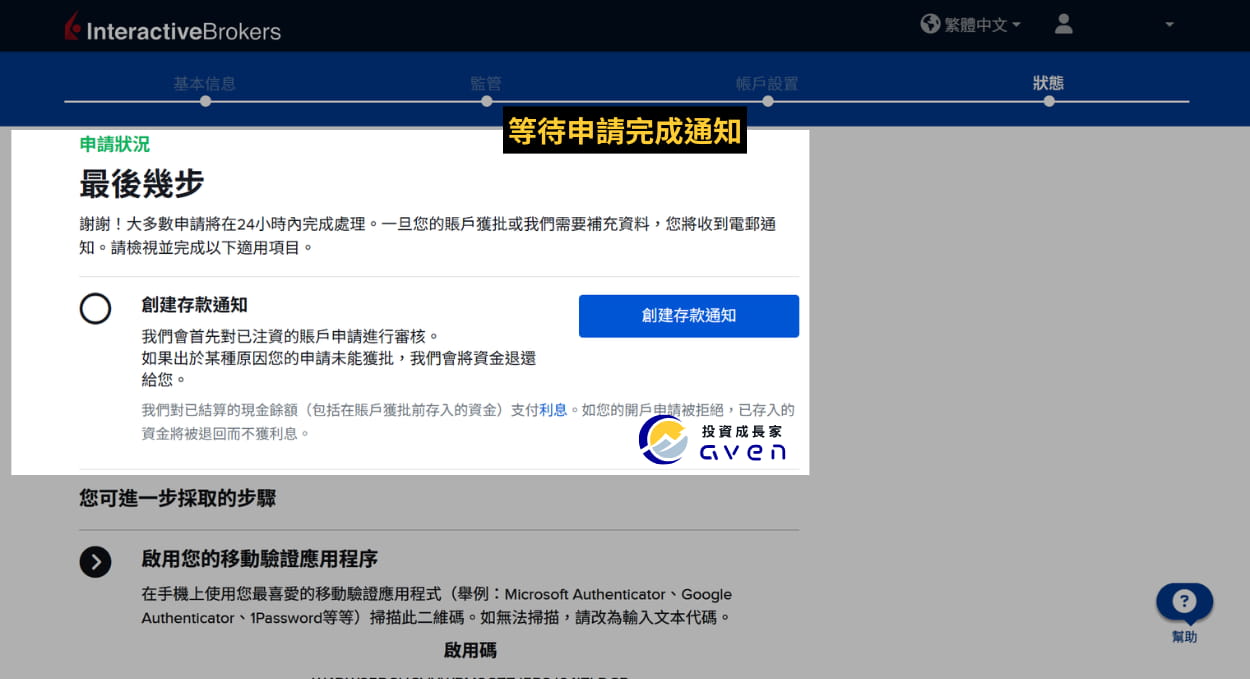This screenshot has width=1250, height=679.
Task: Go to the 帳戶設置 step
Action: point(767,84)
